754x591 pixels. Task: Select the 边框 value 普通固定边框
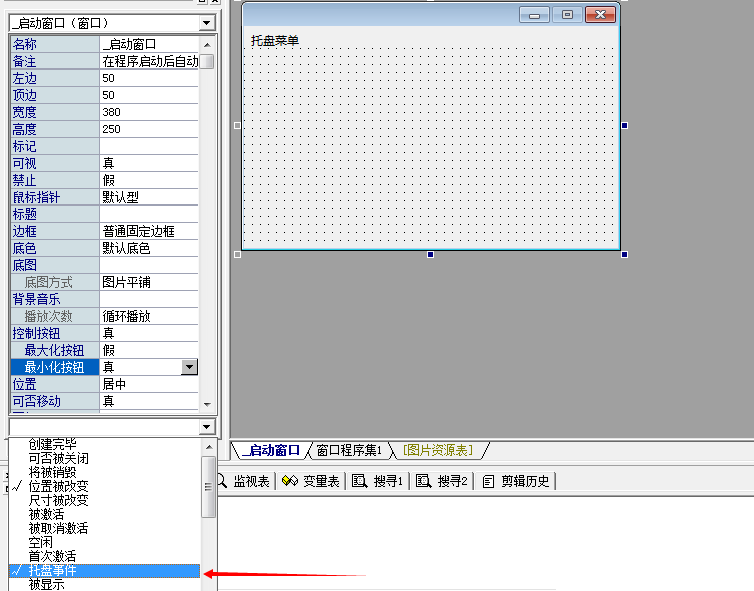149,231
